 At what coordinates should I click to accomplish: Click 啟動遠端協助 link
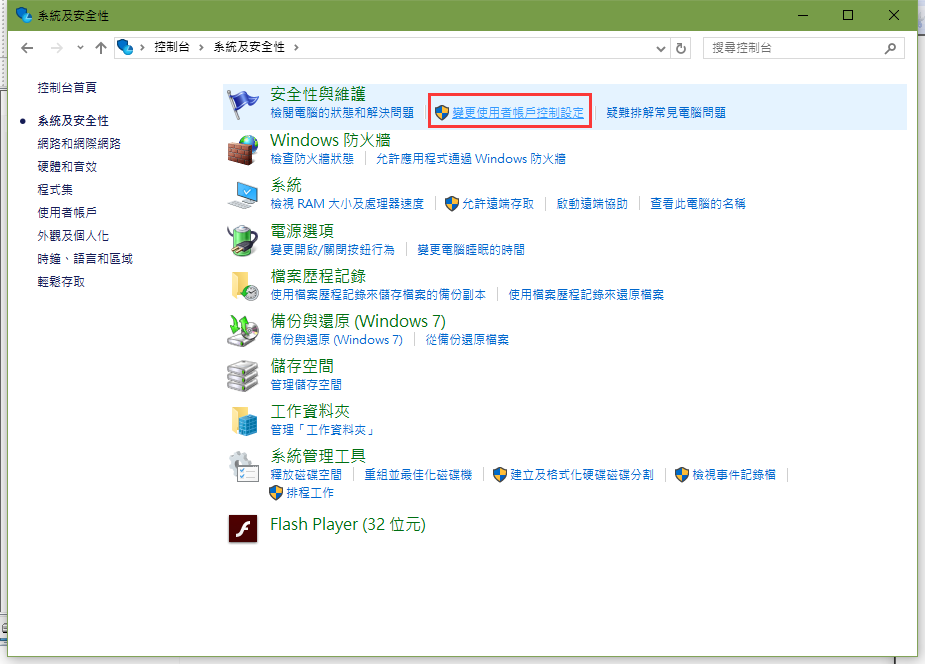592,203
